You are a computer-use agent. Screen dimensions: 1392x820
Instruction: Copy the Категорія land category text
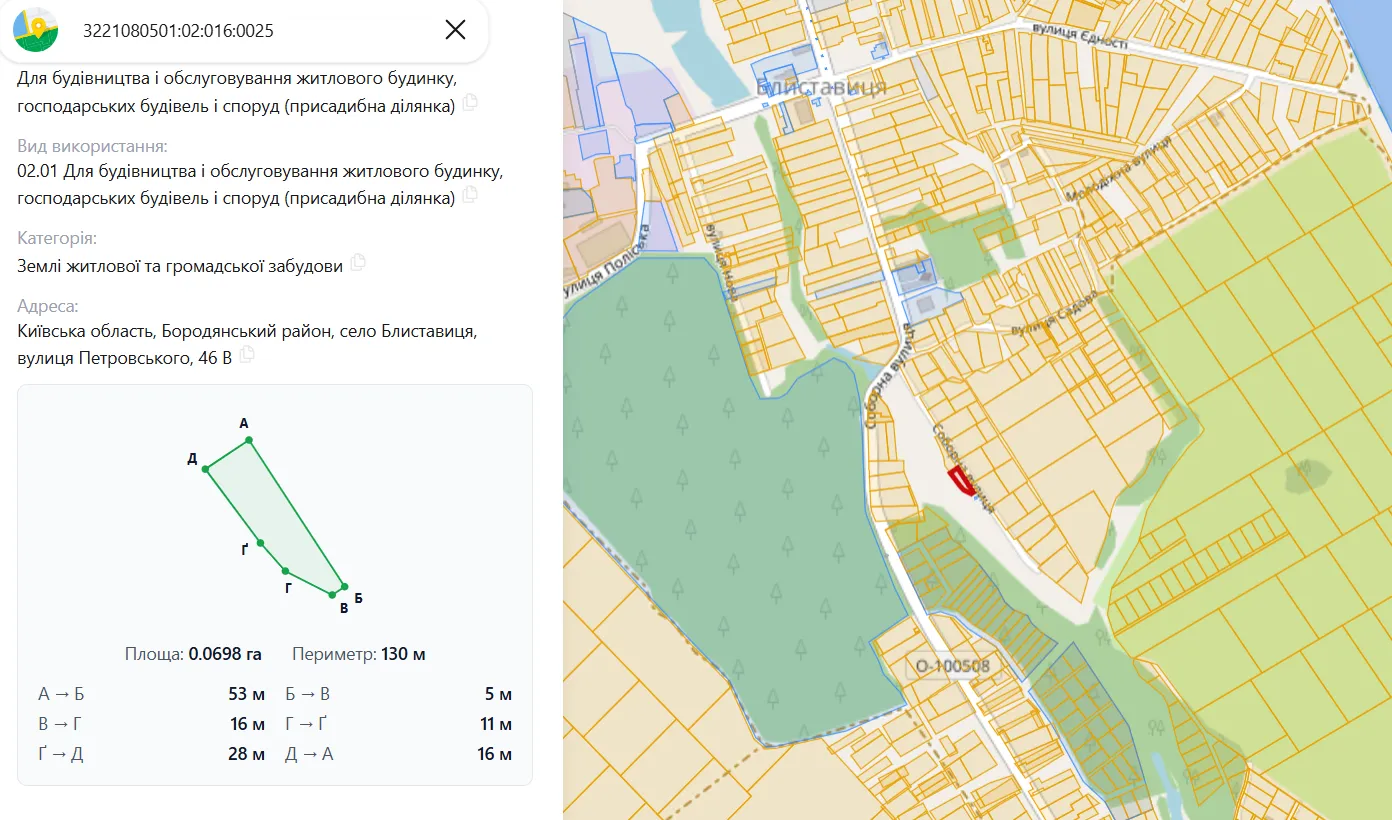pos(357,263)
